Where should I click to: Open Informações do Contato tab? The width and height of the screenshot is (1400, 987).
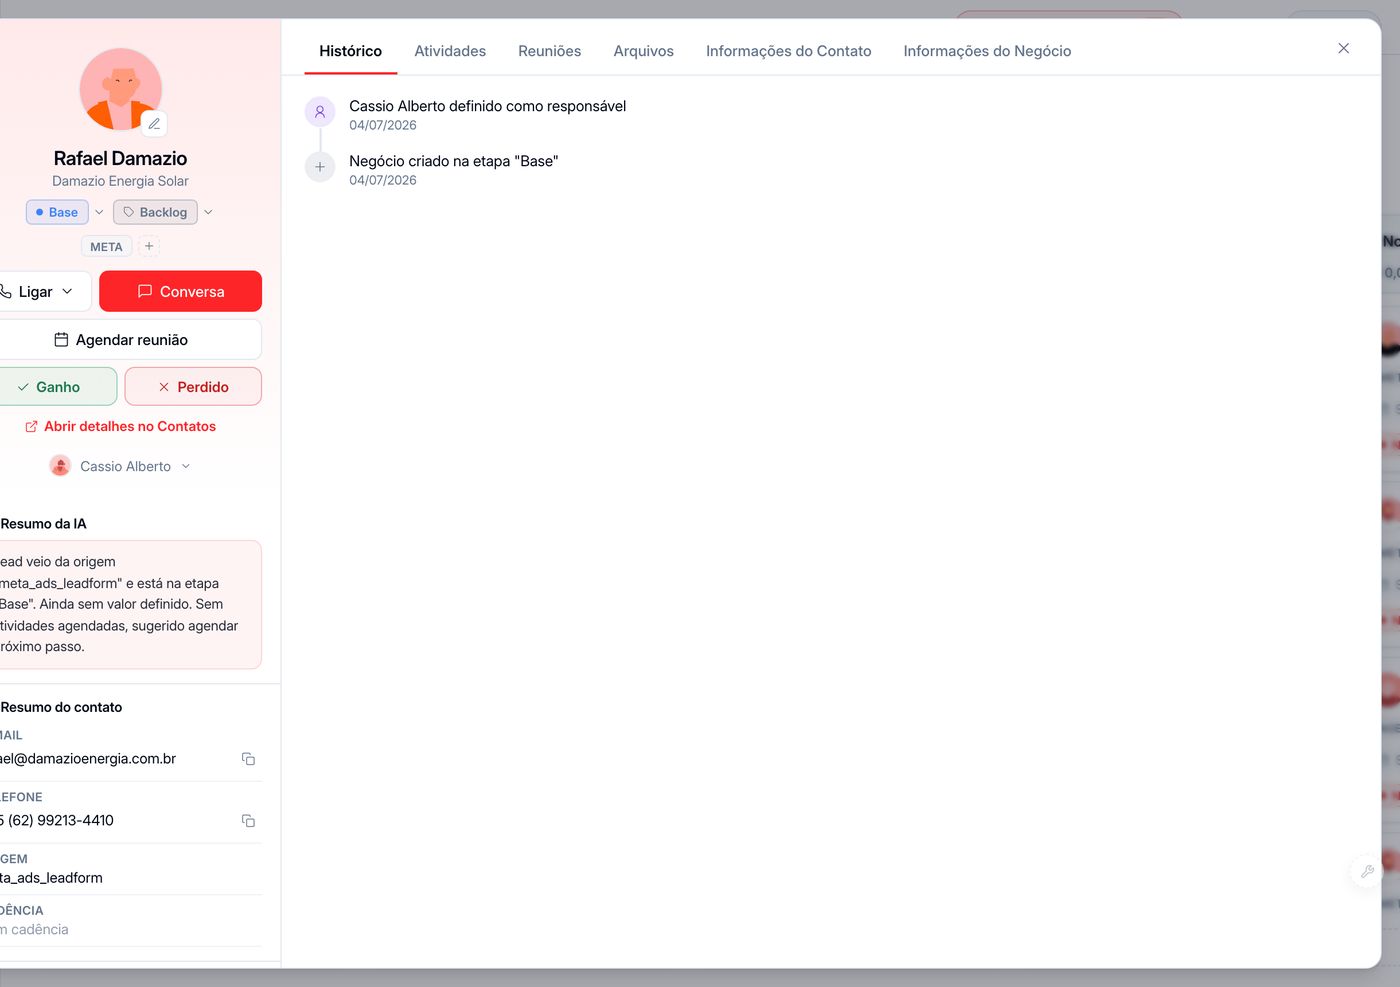tap(788, 51)
